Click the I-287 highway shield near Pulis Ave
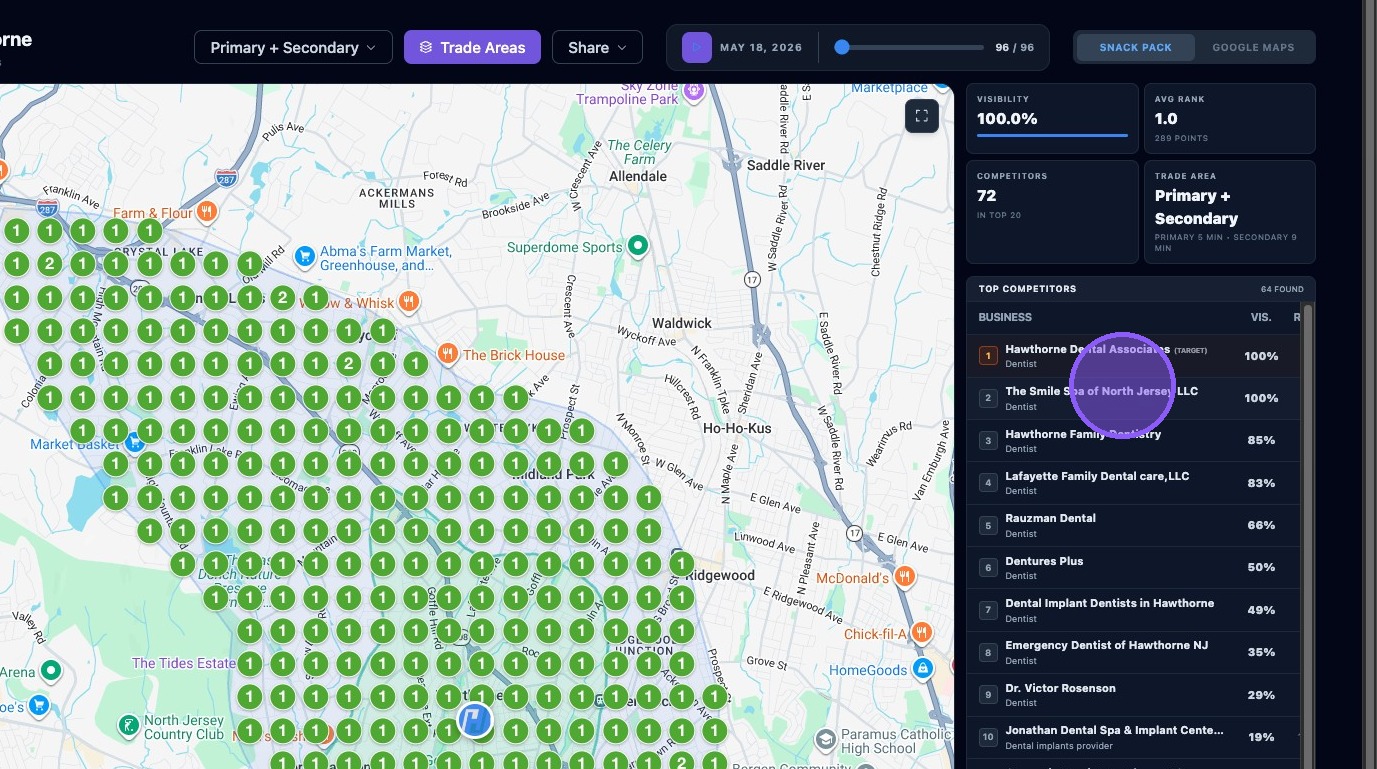Viewport: 1377px width, 769px height. click(227, 177)
